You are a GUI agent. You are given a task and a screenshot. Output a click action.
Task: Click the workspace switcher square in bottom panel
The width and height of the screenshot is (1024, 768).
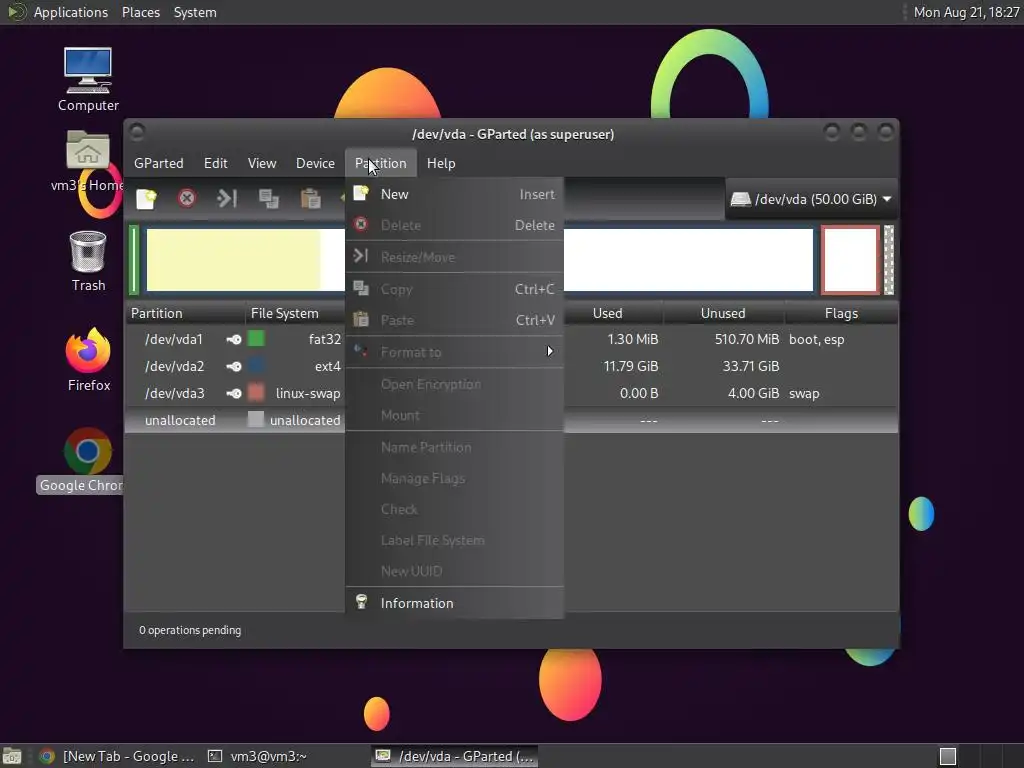pyautogui.click(x=948, y=756)
